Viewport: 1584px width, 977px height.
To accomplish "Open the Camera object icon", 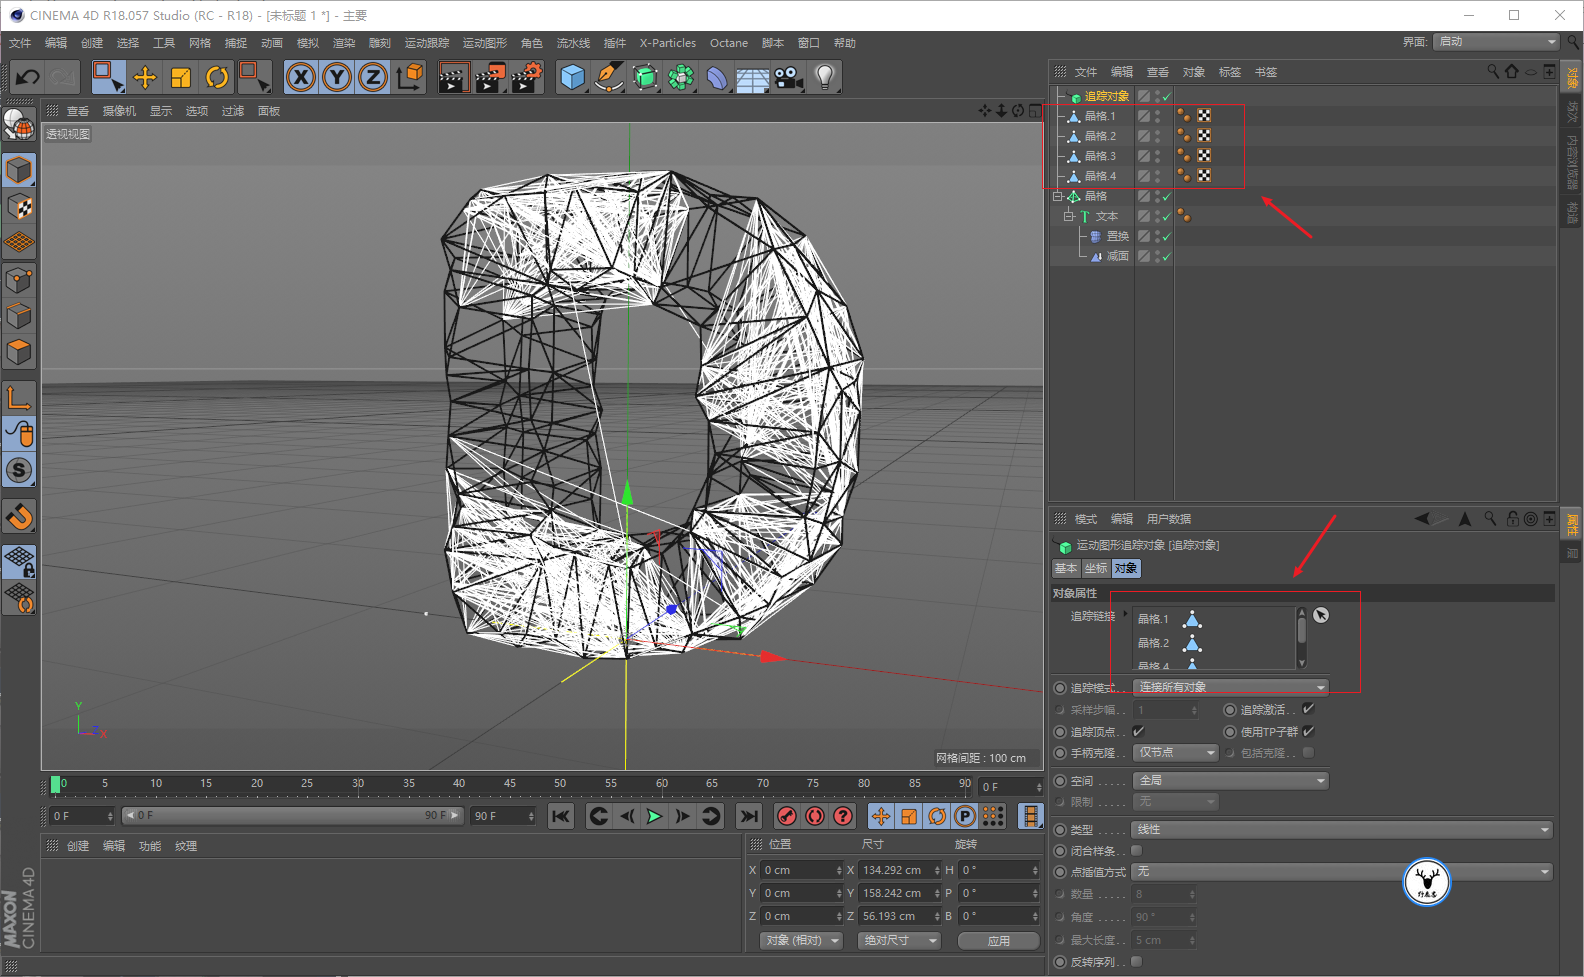I will (x=789, y=77).
